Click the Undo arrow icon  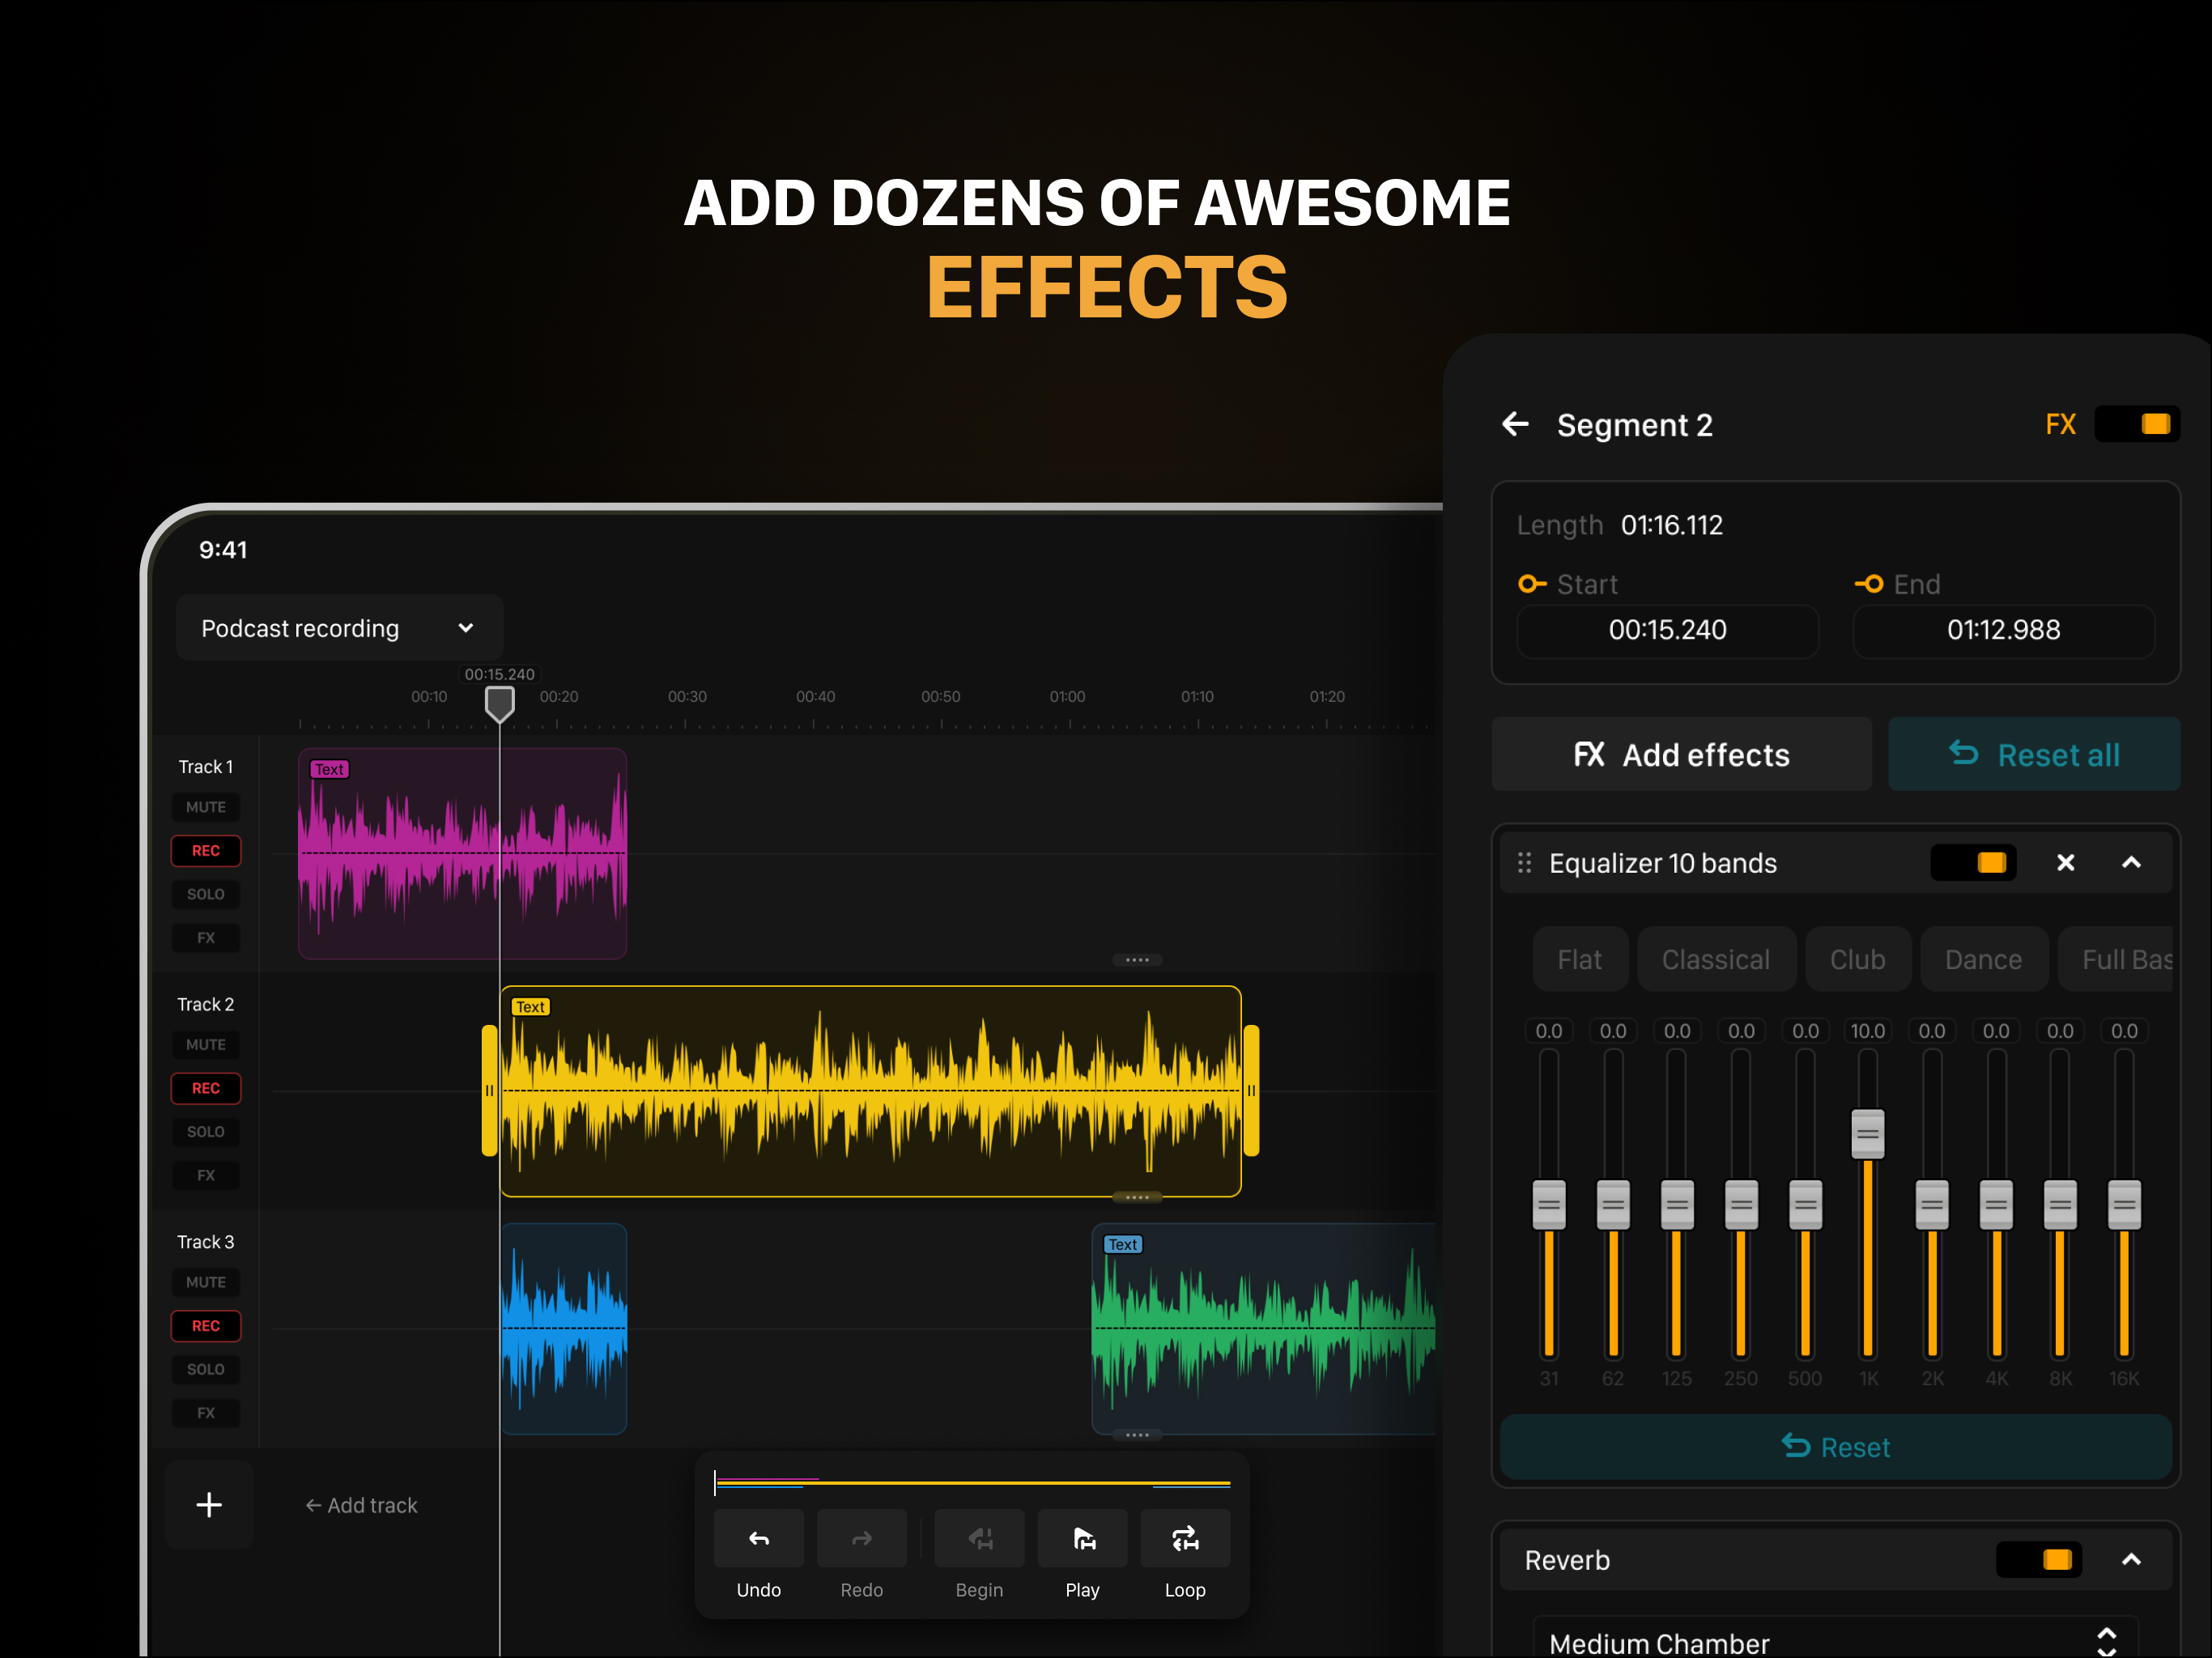pos(758,1538)
